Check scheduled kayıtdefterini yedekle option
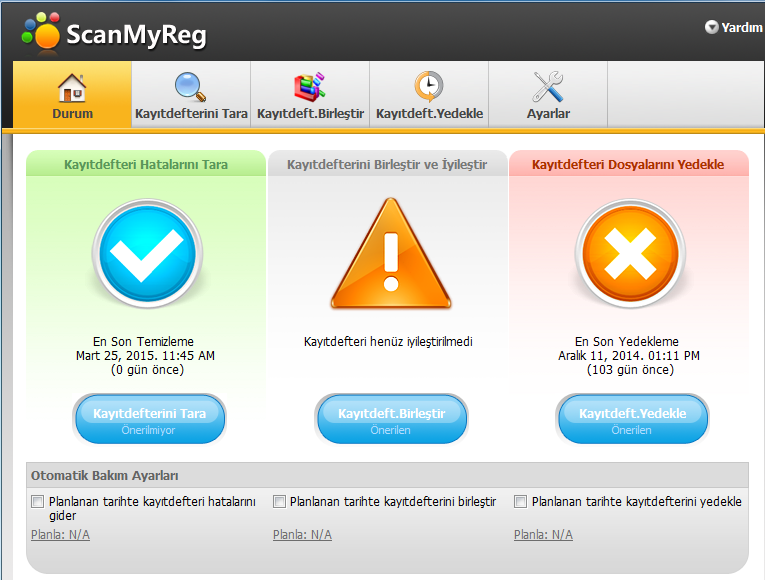 tap(521, 502)
